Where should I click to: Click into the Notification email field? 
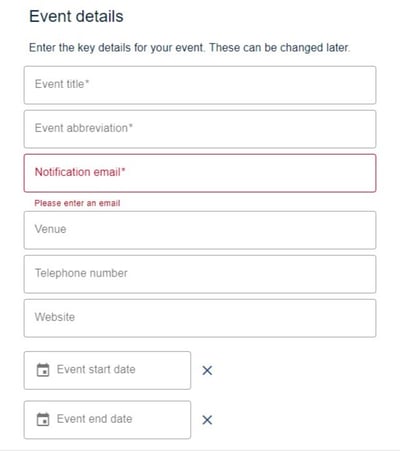pyautogui.click(x=200, y=173)
